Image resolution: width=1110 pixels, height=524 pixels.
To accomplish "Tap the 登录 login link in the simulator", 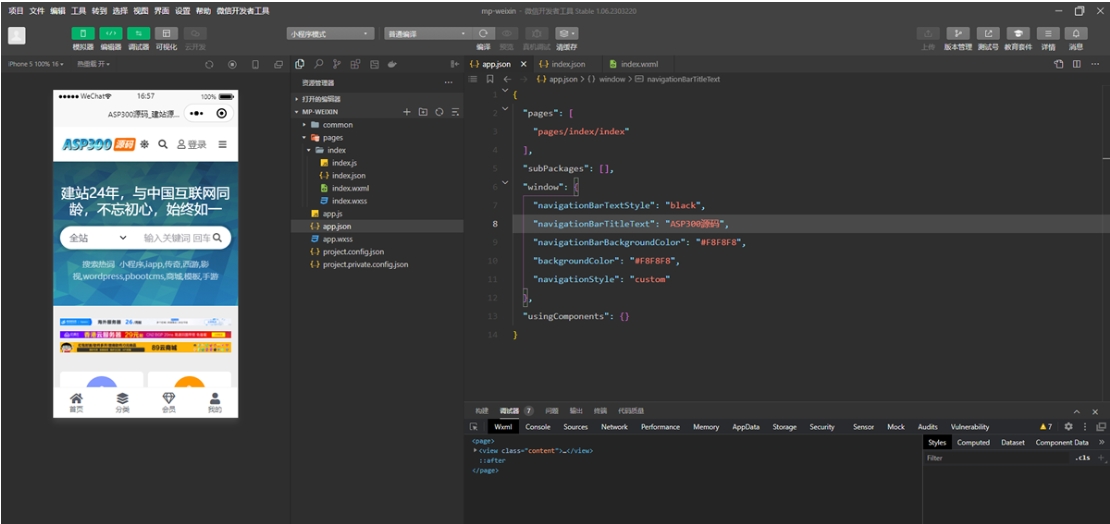I will pos(191,144).
